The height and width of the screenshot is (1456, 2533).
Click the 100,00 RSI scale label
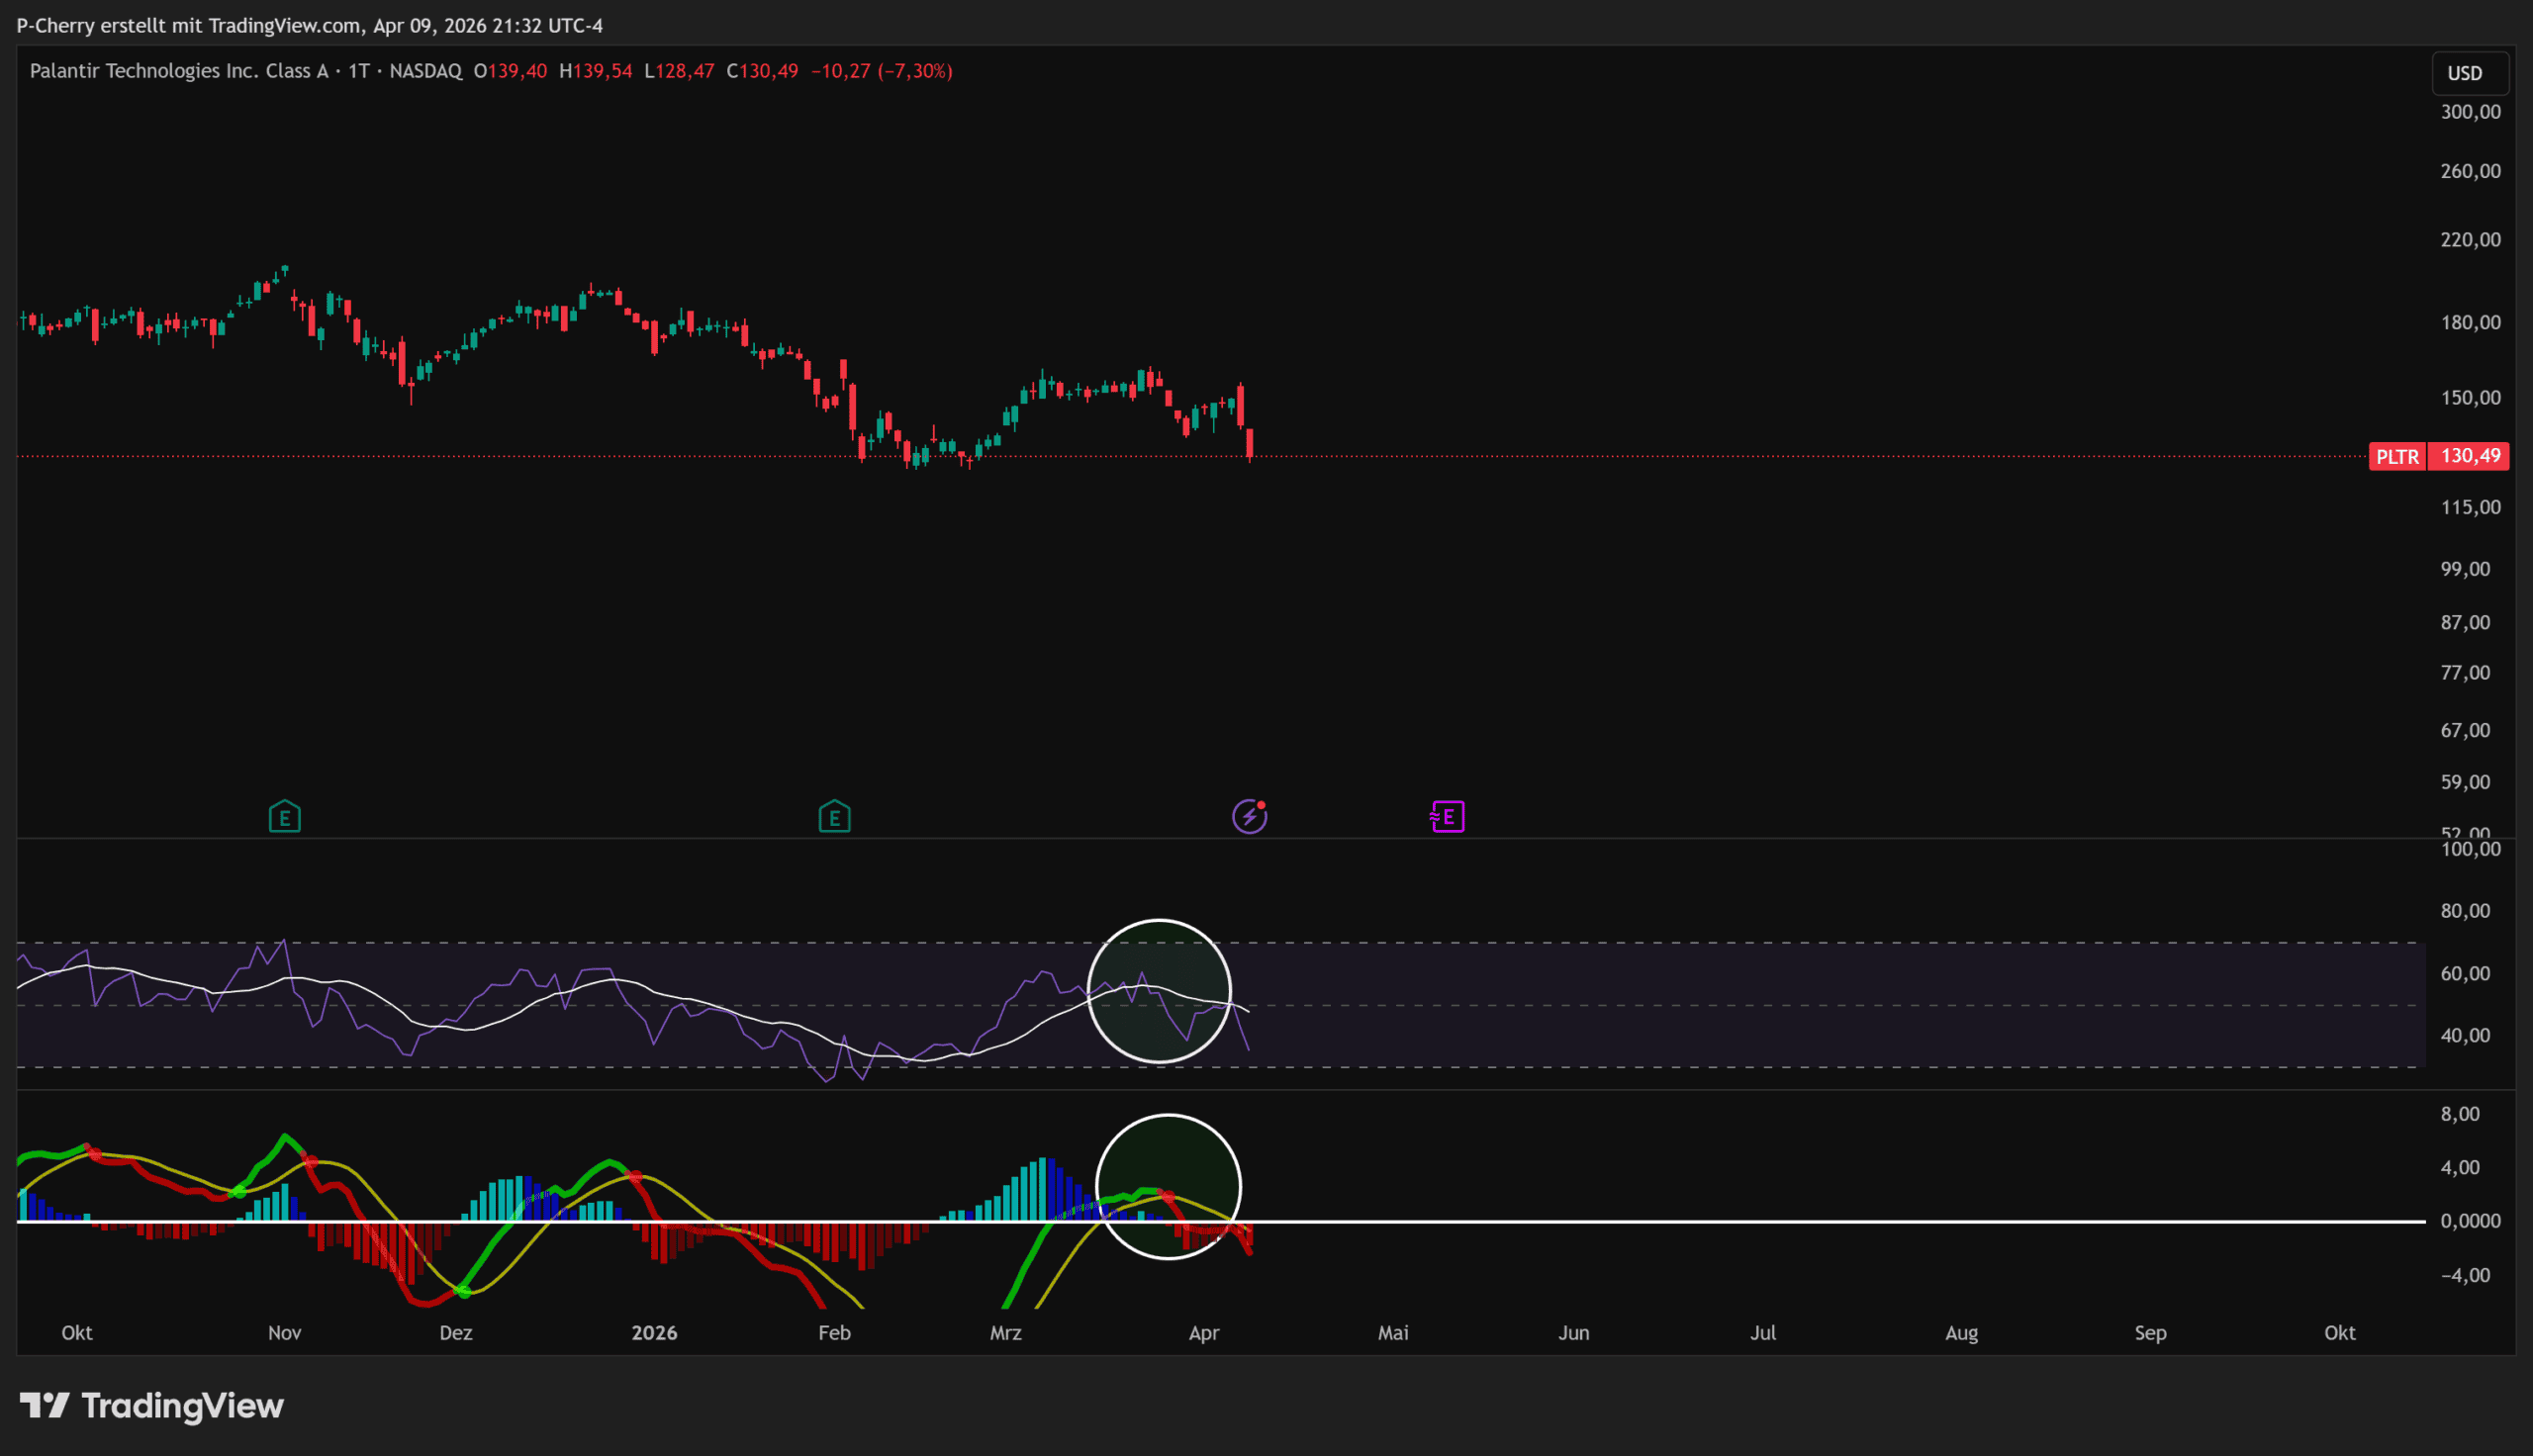(2470, 849)
